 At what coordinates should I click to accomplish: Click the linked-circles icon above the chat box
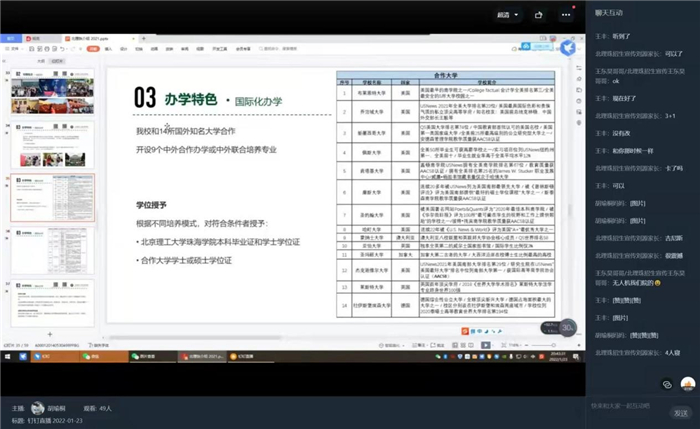click(x=667, y=384)
